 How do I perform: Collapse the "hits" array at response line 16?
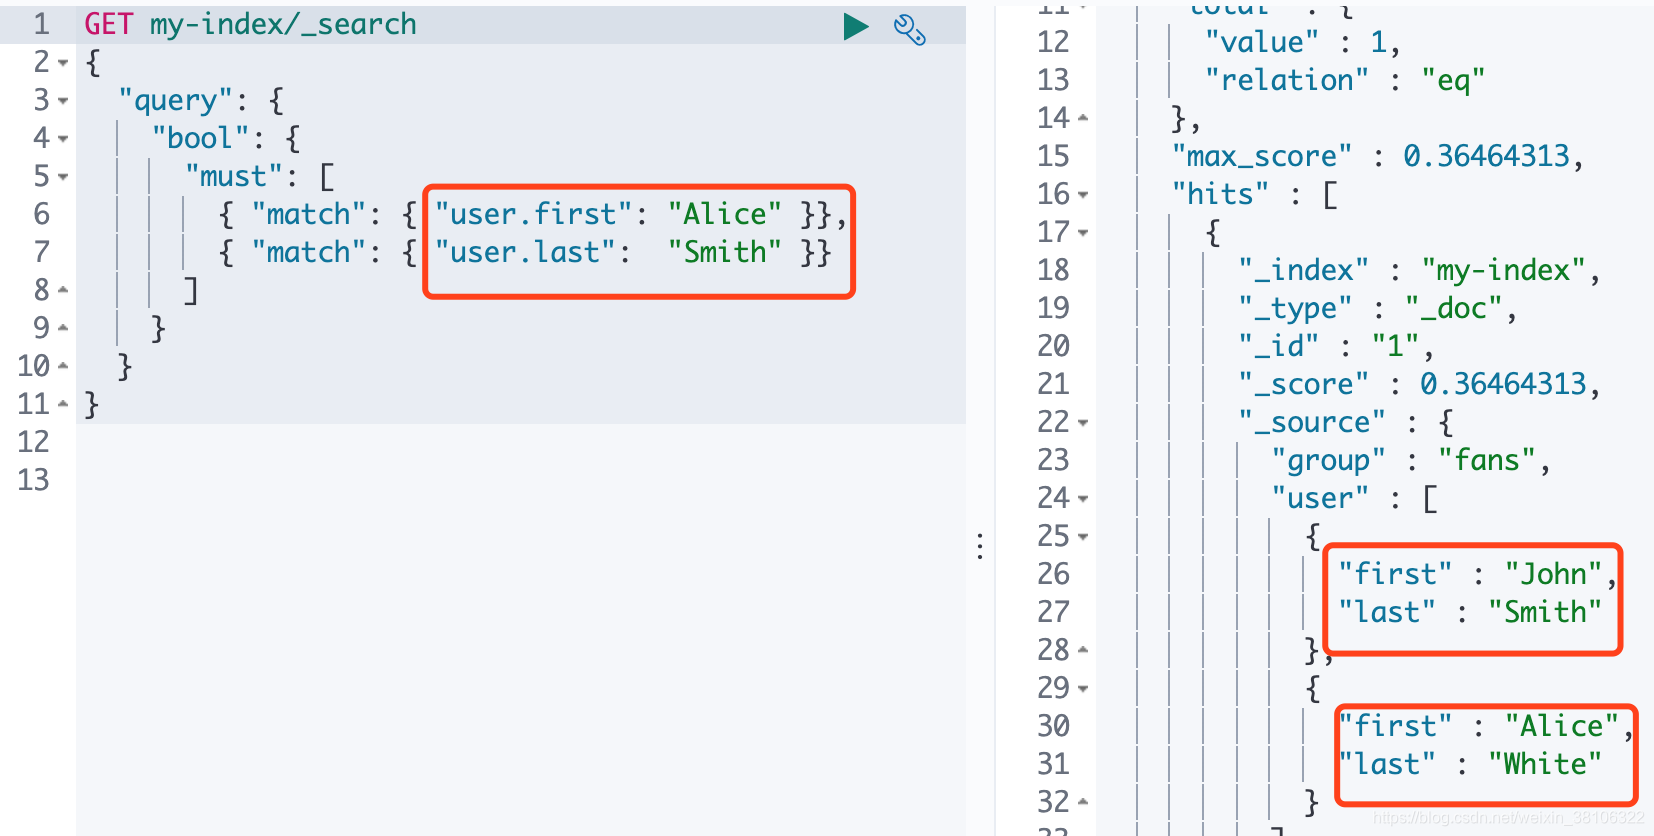pyautogui.click(x=1083, y=195)
